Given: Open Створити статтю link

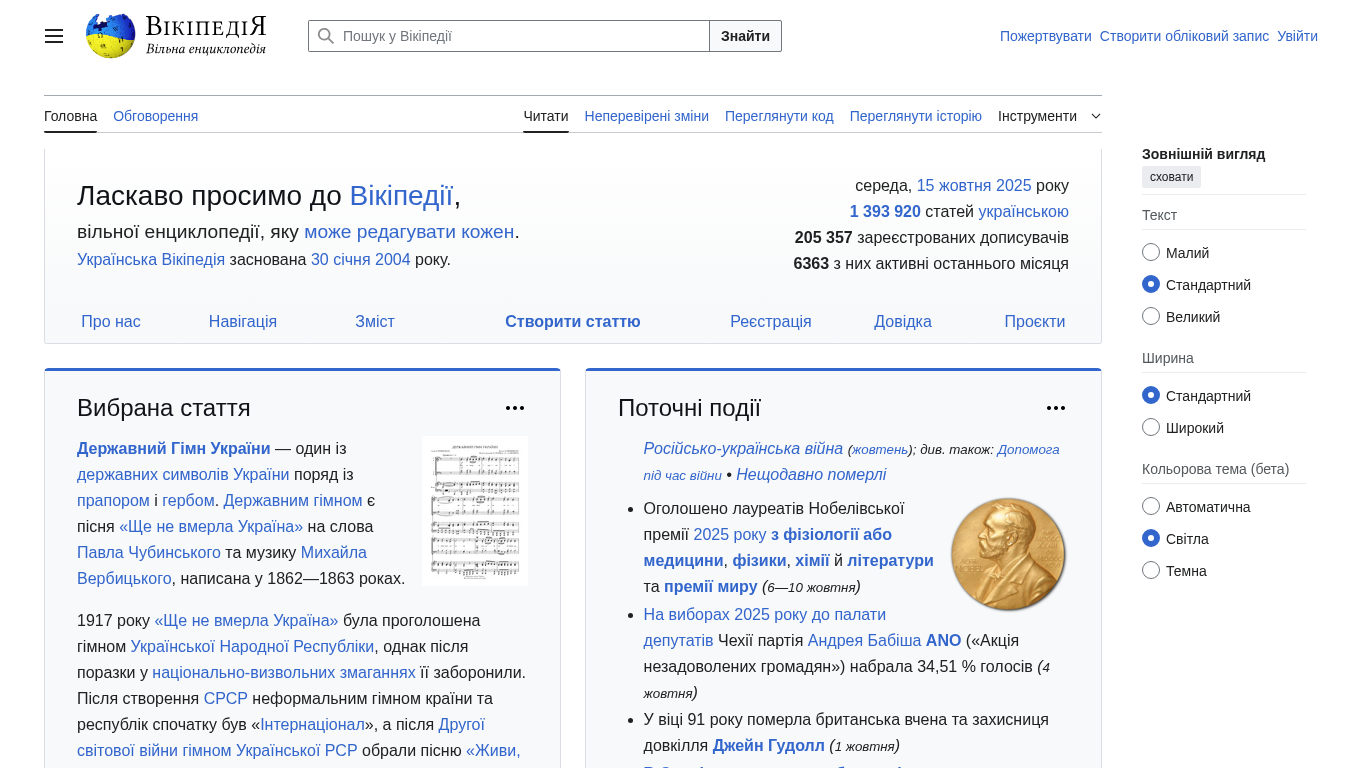Looking at the screenshot, I should (x=572, y=322).
